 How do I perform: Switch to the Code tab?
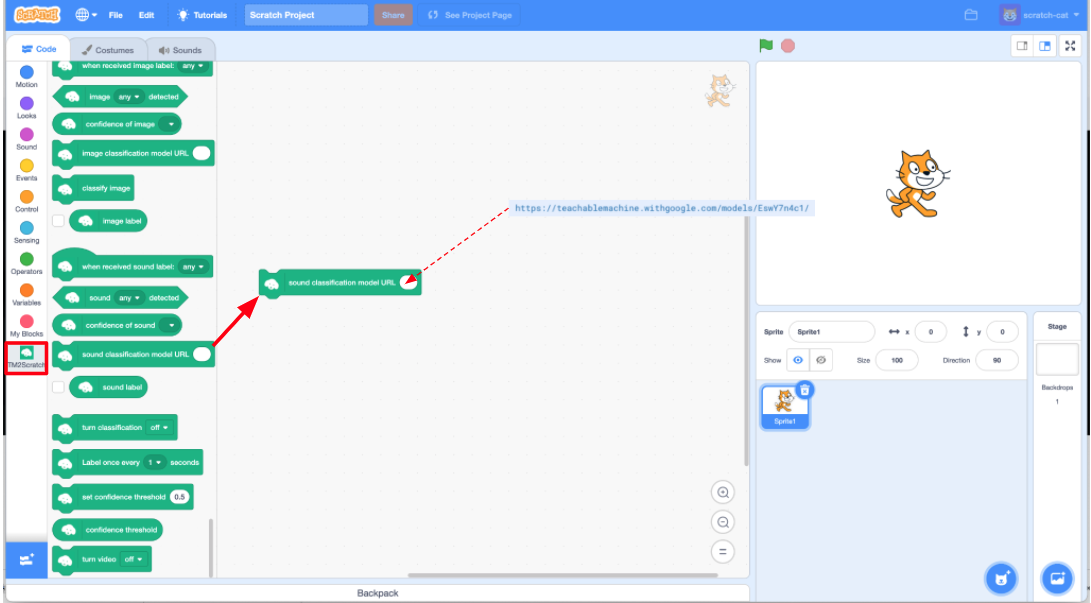tap(39, 49)
